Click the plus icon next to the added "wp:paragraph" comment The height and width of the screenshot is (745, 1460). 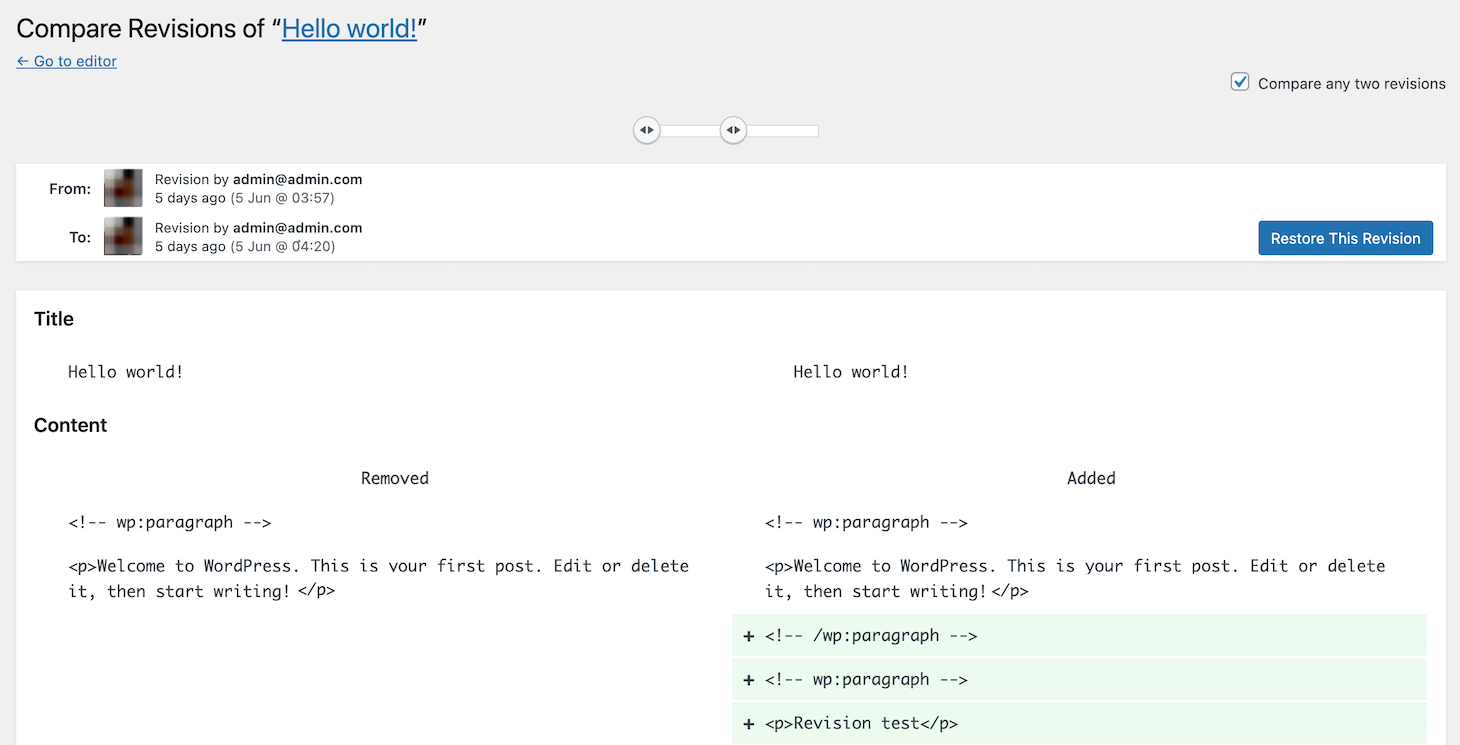748,679
